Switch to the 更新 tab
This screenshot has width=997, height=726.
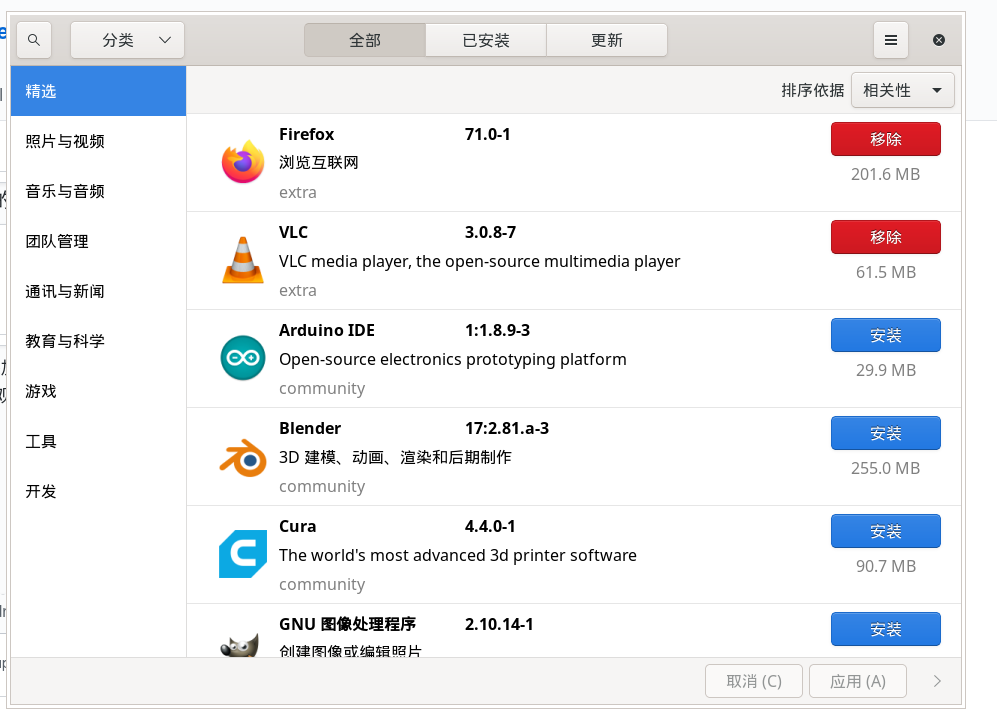click(x=606, y=40)
